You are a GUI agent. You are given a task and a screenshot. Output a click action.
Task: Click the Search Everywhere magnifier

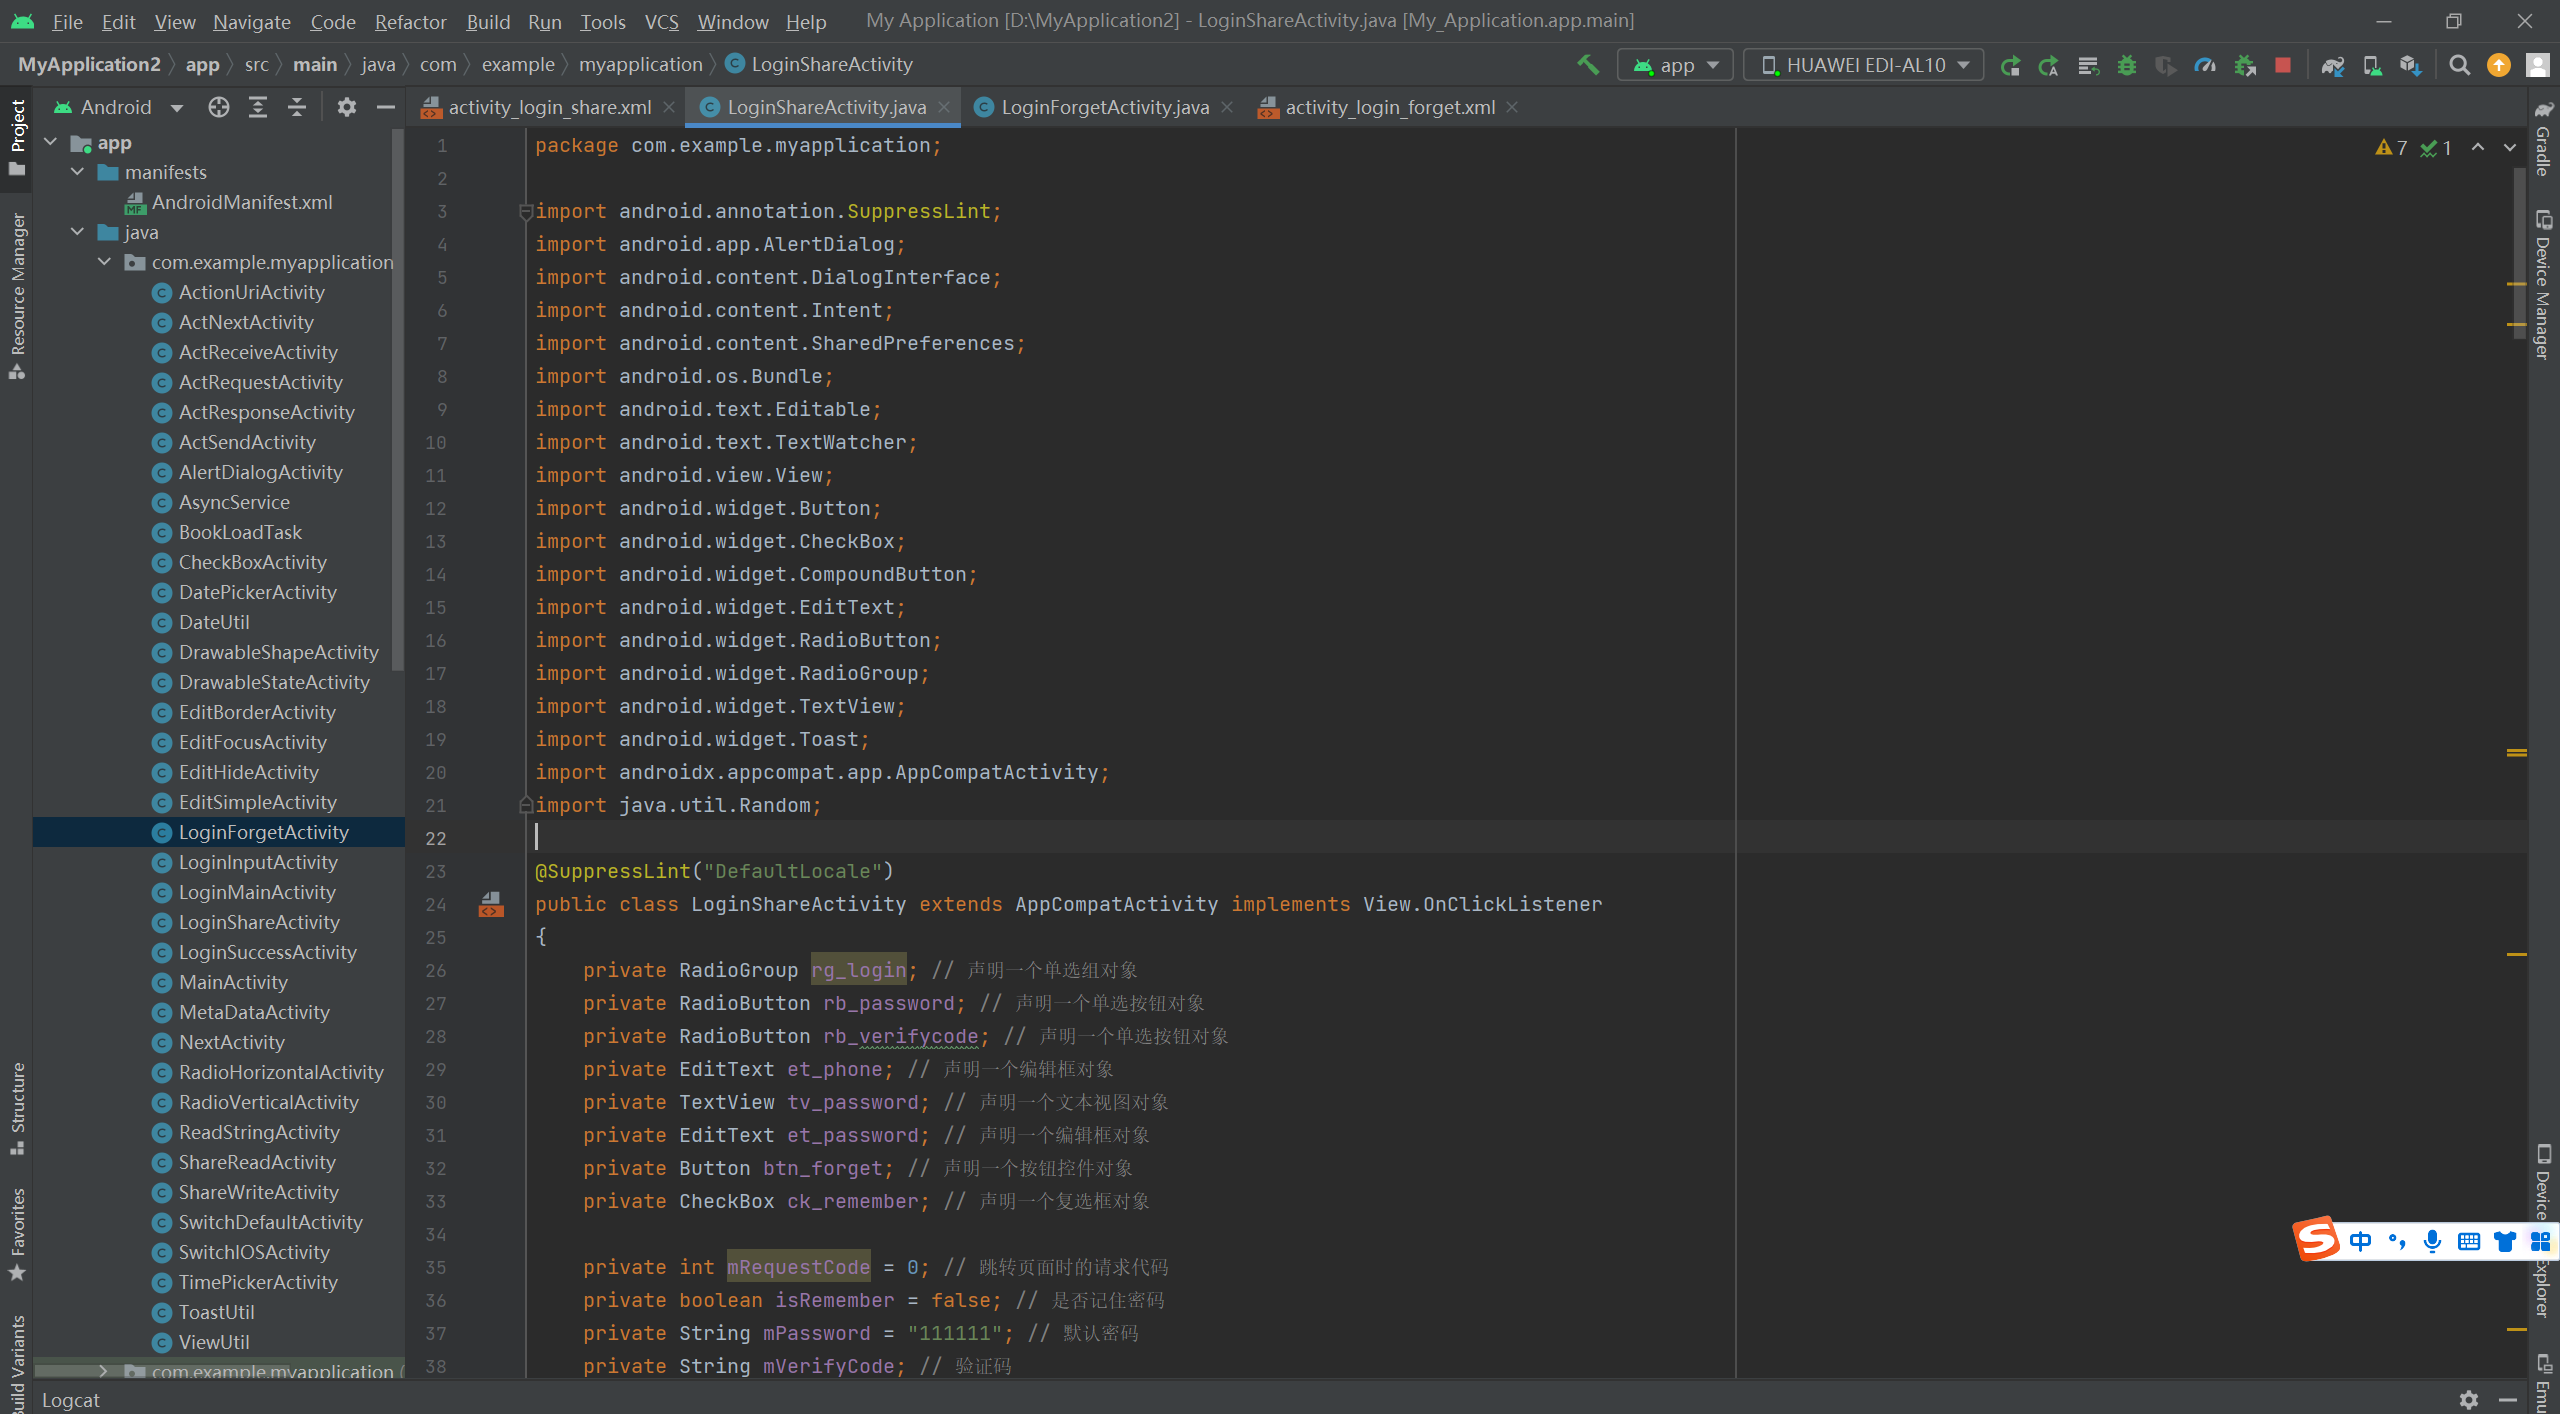click(2459, 65)
